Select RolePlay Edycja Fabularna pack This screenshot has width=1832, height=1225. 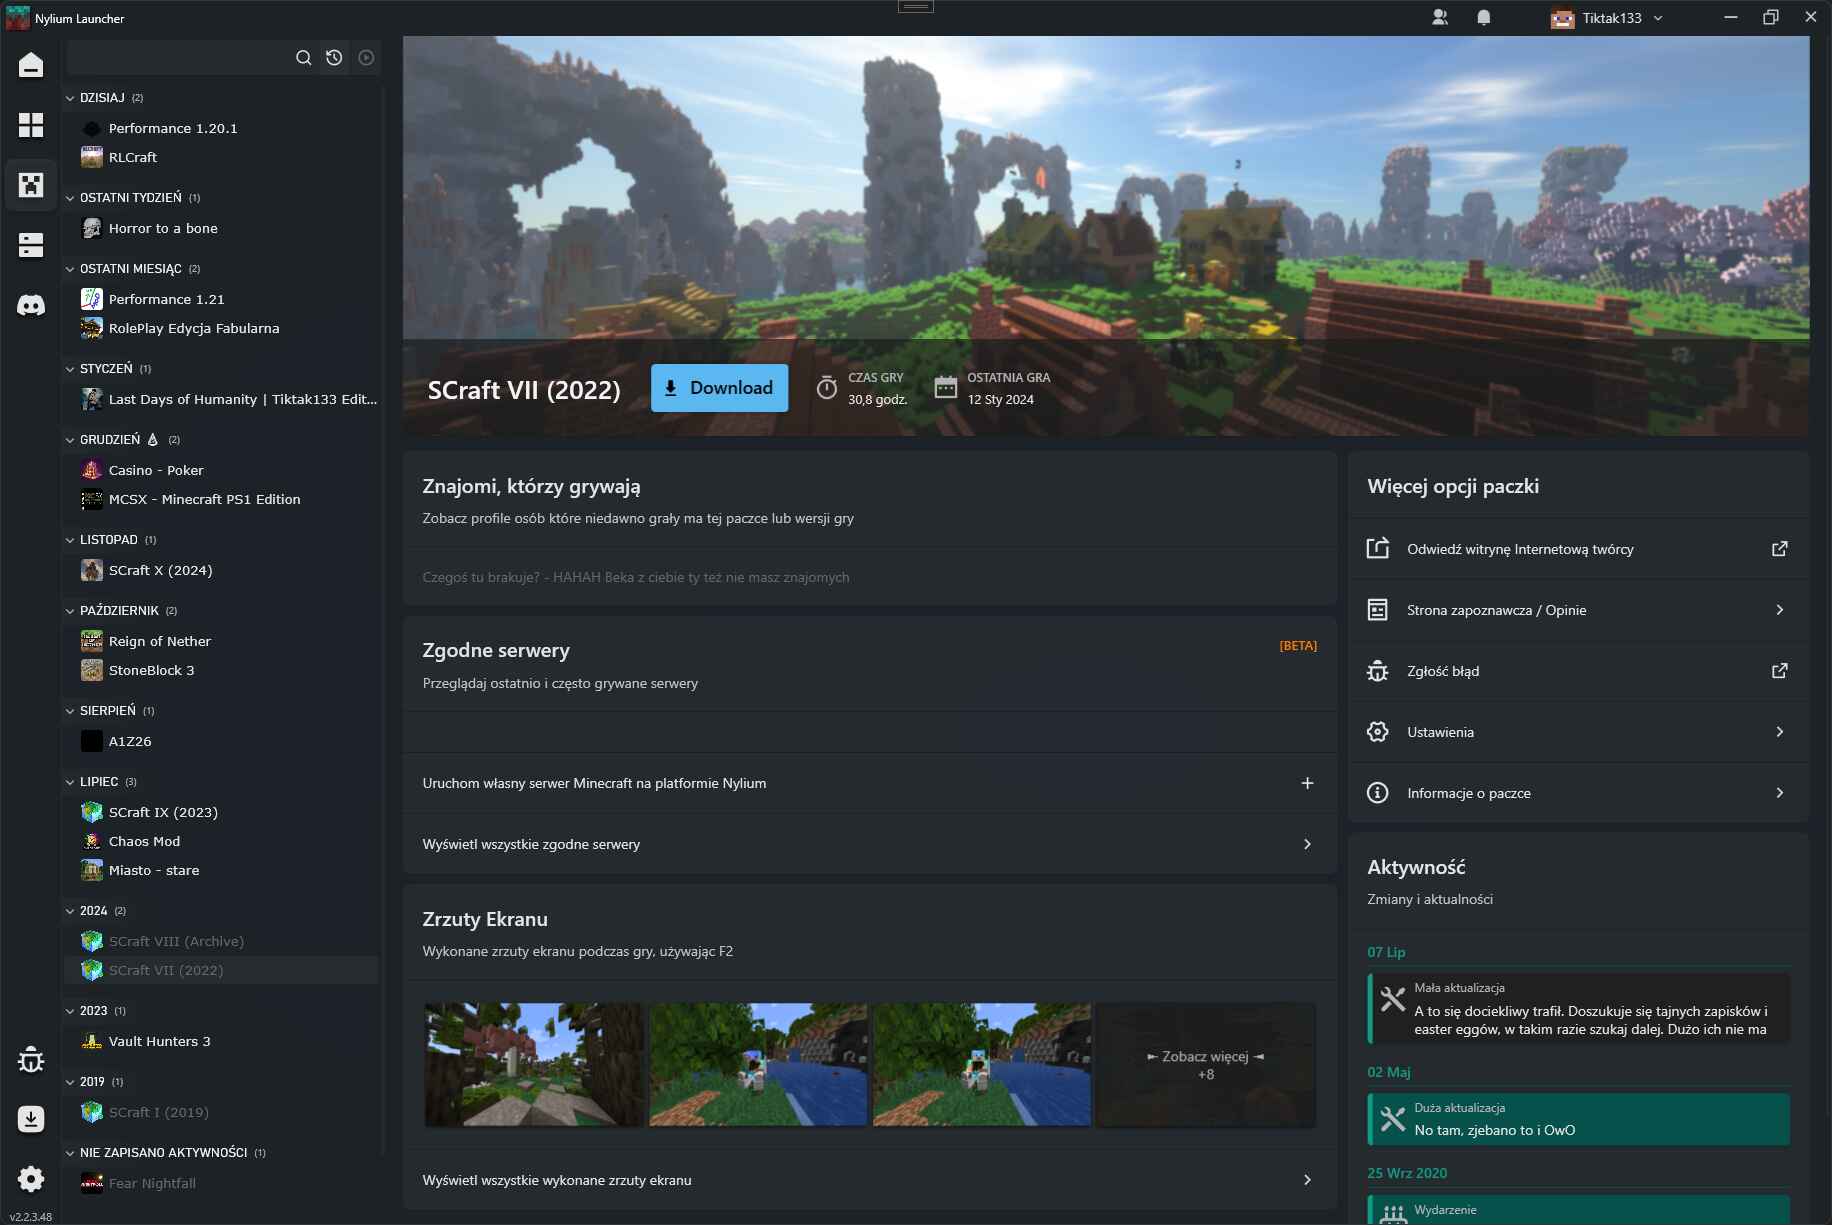(x=222, y=328)
